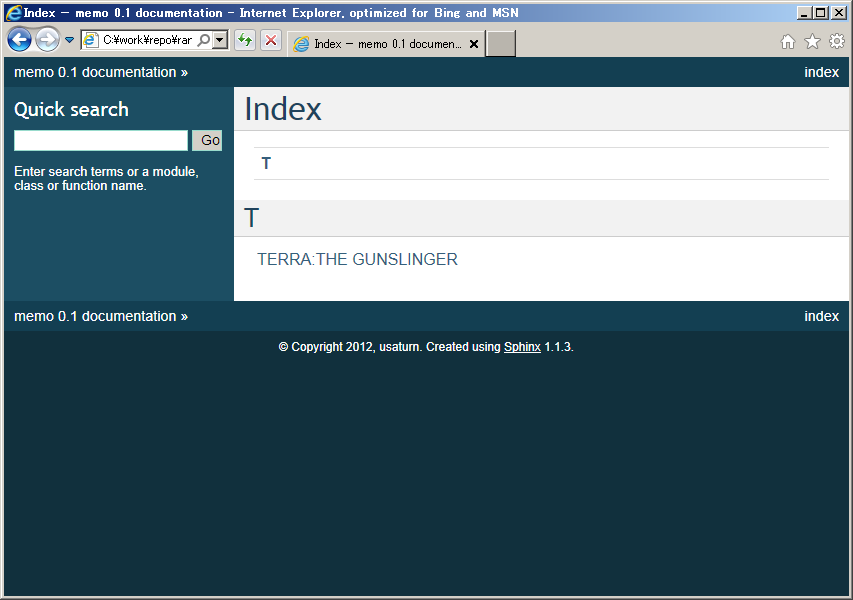Open Favorites via the star icon
This screenshot has height=600, width=853.
[x=812, y=42]
